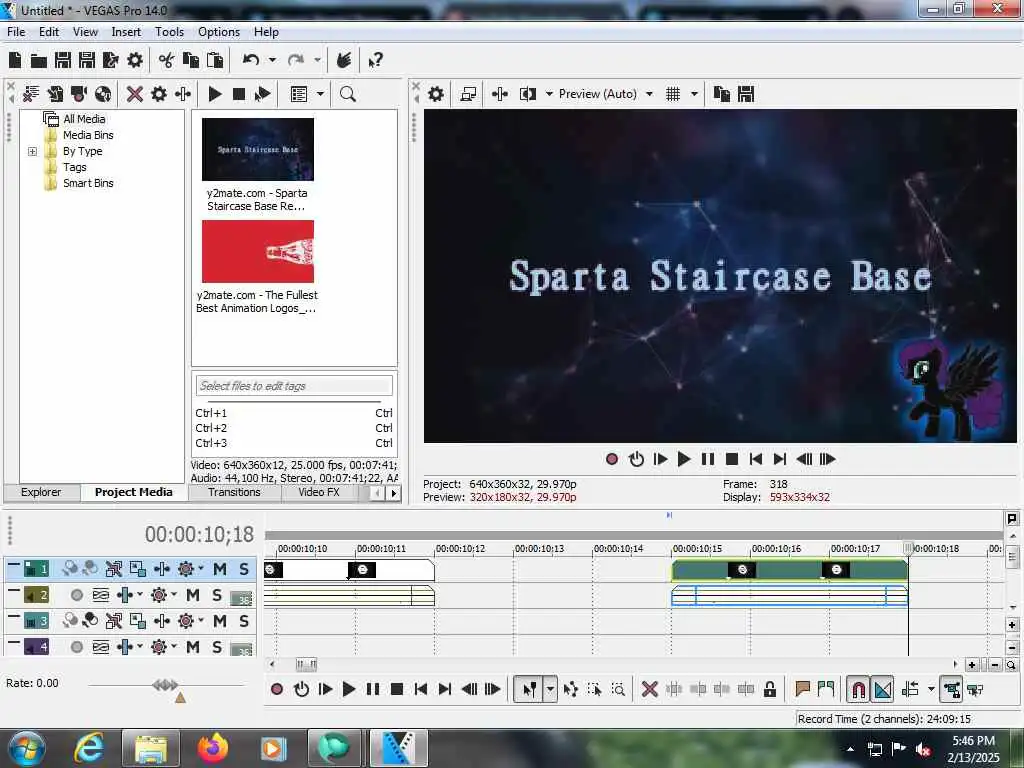
Task: Open the Undo history dropdown arrow
Action: [x=272, y=60]
